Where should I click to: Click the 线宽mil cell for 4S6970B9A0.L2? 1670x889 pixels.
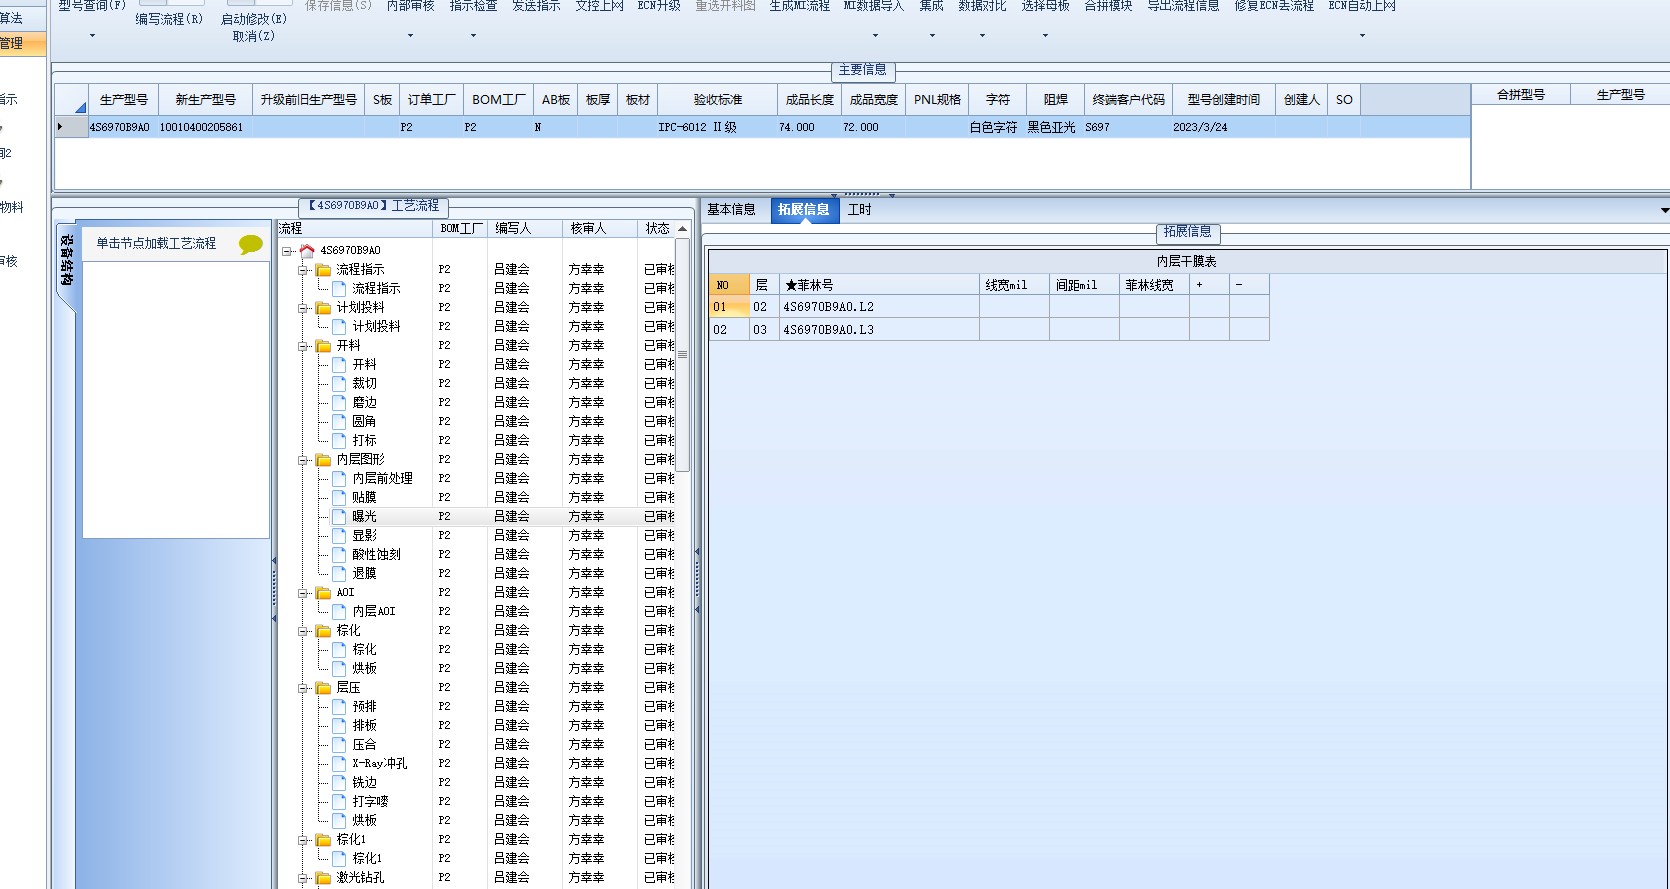(x=1014, y=307)
